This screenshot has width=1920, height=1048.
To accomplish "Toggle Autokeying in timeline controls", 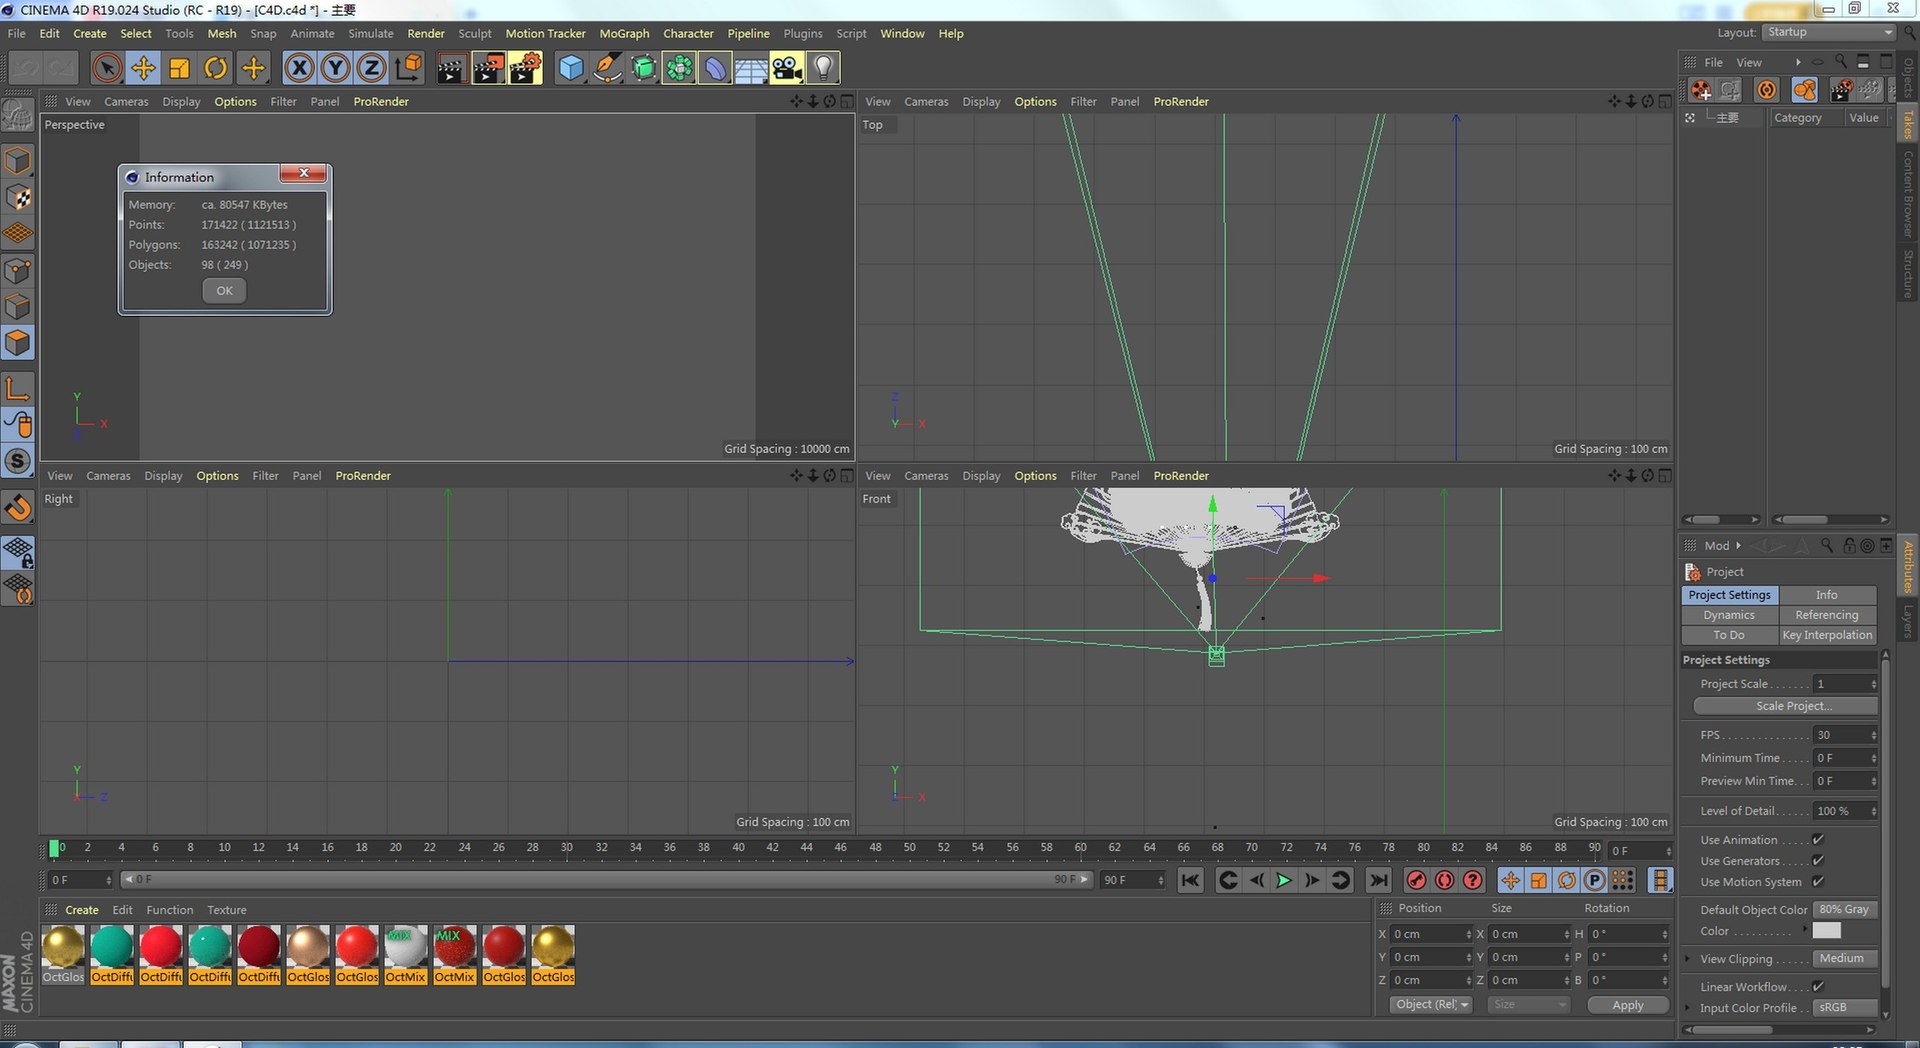I will [x=1444, y=880].
